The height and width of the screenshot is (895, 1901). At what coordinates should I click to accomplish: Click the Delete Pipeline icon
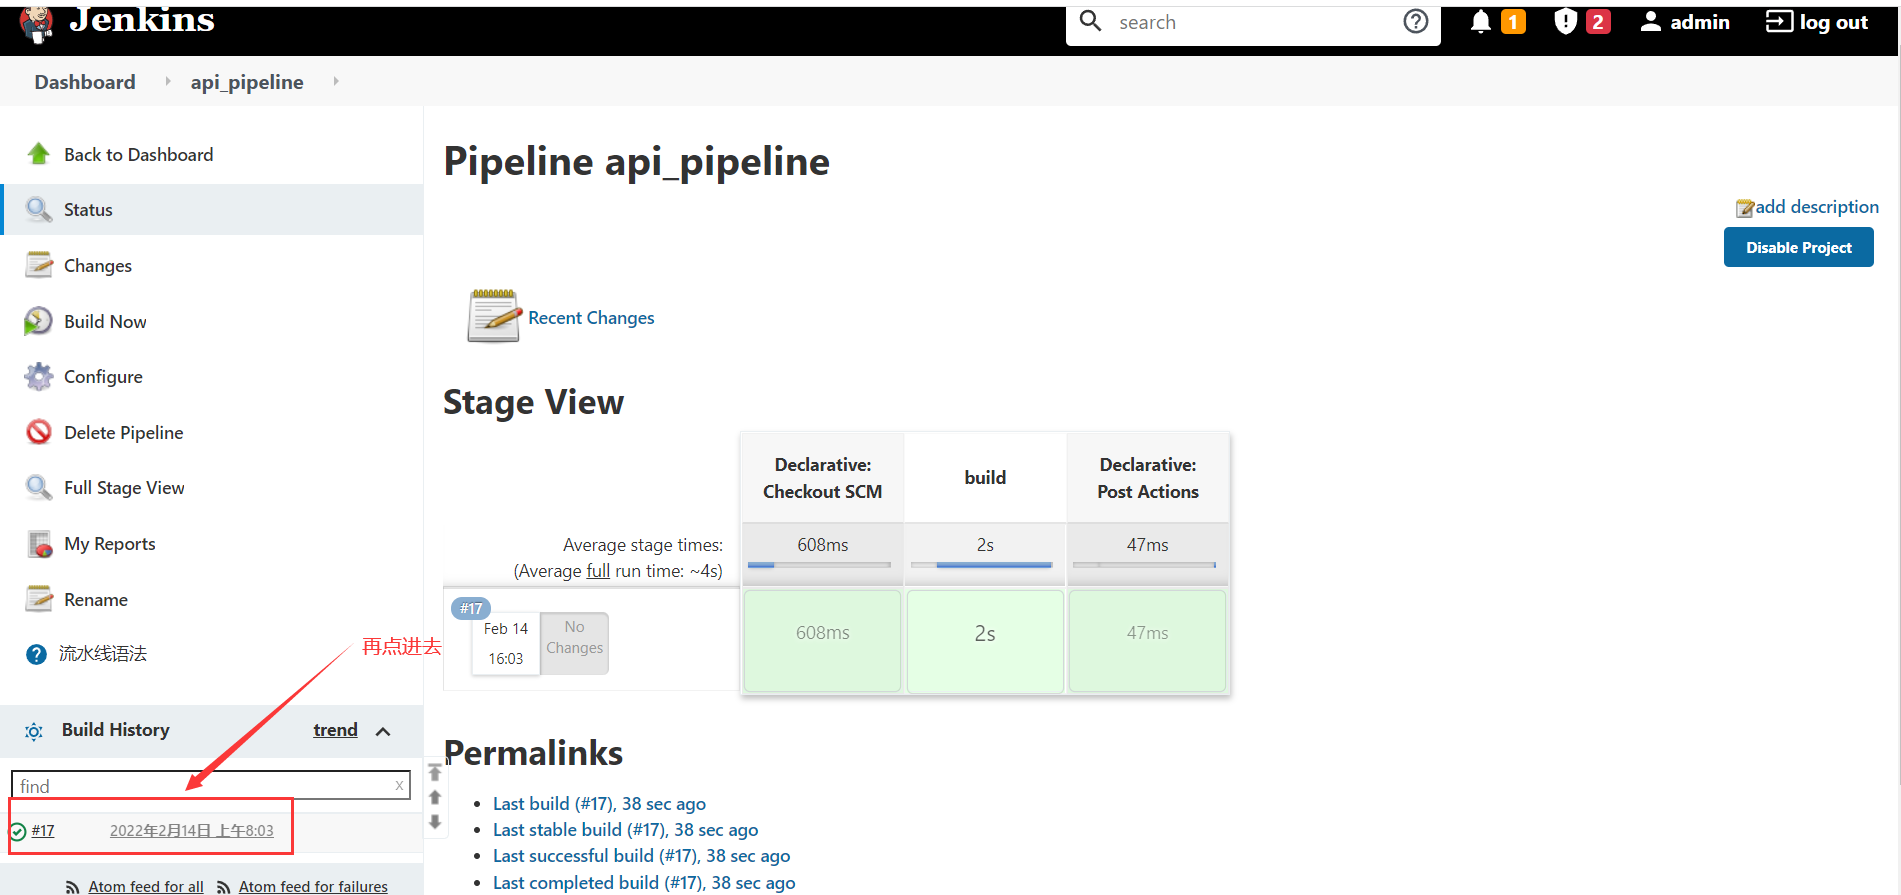pyautogui.click(x=38, y=432)
